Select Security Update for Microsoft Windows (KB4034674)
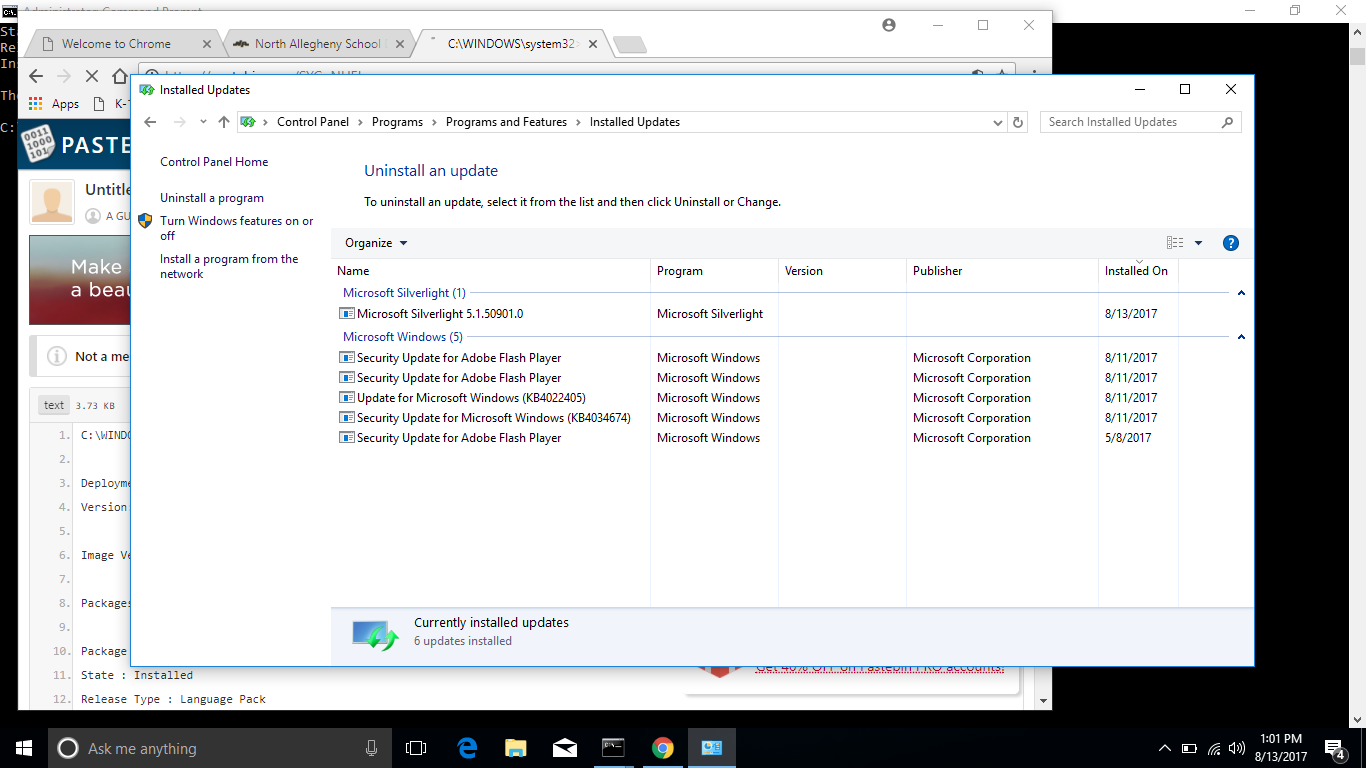1366x768 pixels. click(494, 418)
